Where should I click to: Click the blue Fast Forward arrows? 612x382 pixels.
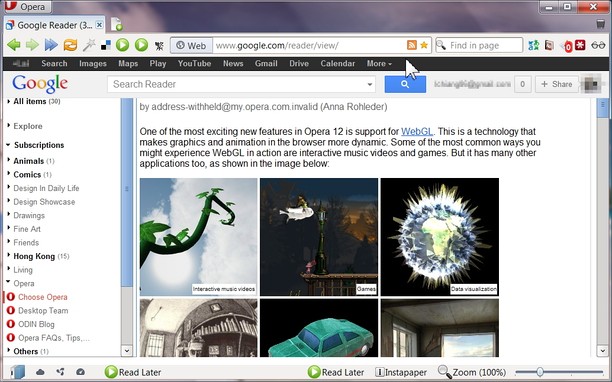point(51,45)
